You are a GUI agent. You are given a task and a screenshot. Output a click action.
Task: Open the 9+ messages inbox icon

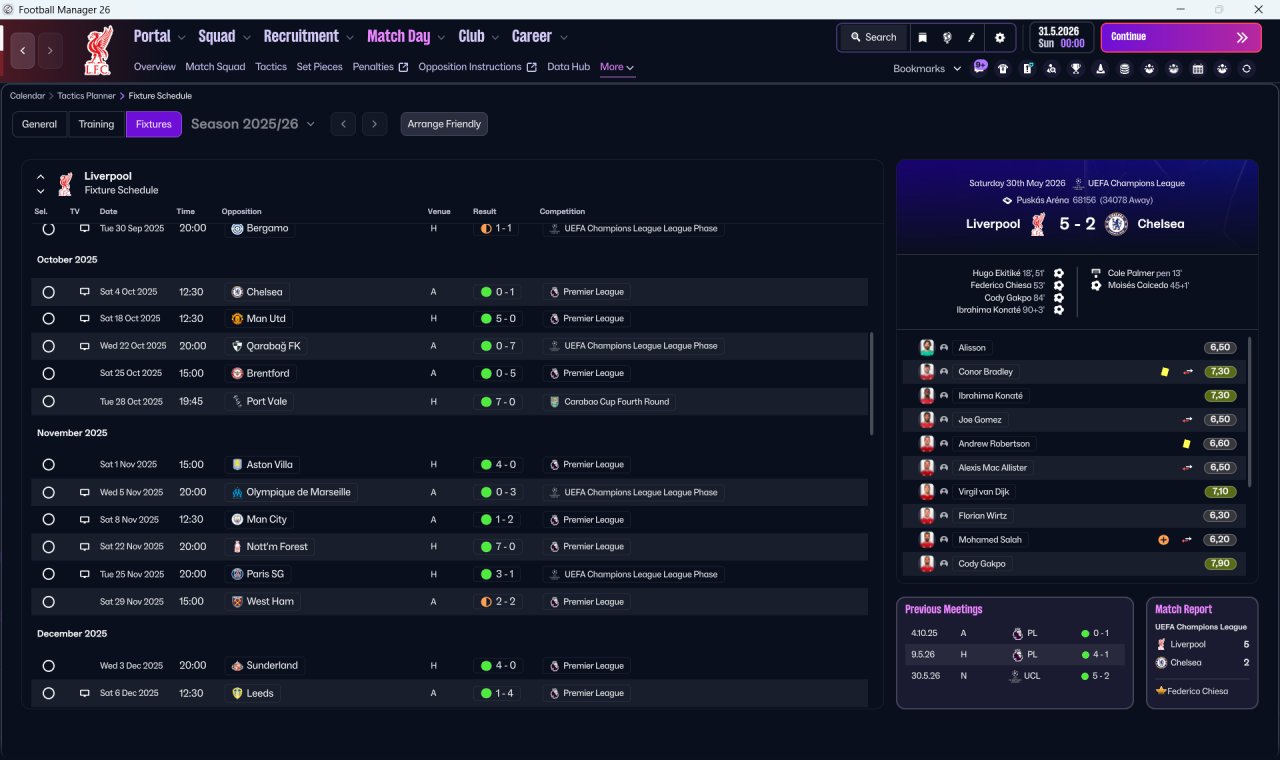pos(980,67)
